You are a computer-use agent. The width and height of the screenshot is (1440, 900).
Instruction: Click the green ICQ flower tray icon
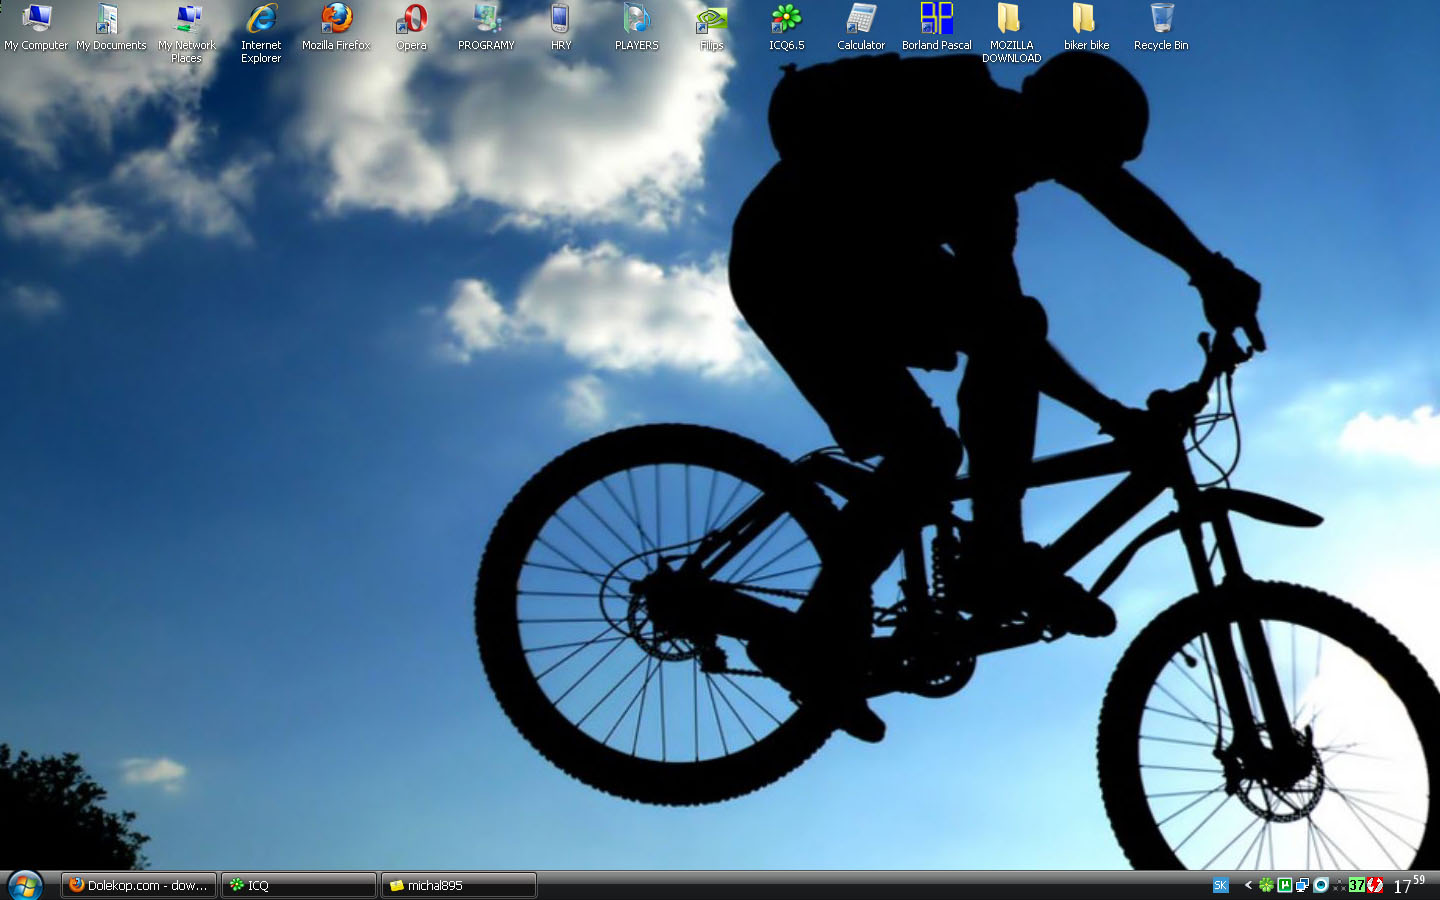click(1266, 885)
